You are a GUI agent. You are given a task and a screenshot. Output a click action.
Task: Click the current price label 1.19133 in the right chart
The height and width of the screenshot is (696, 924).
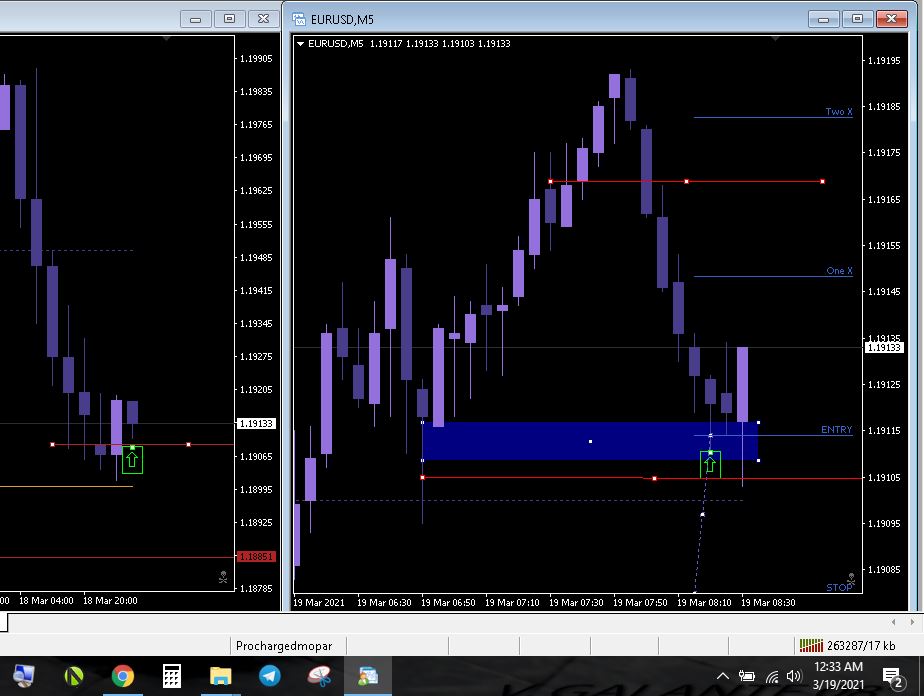(x=884, y=348)
